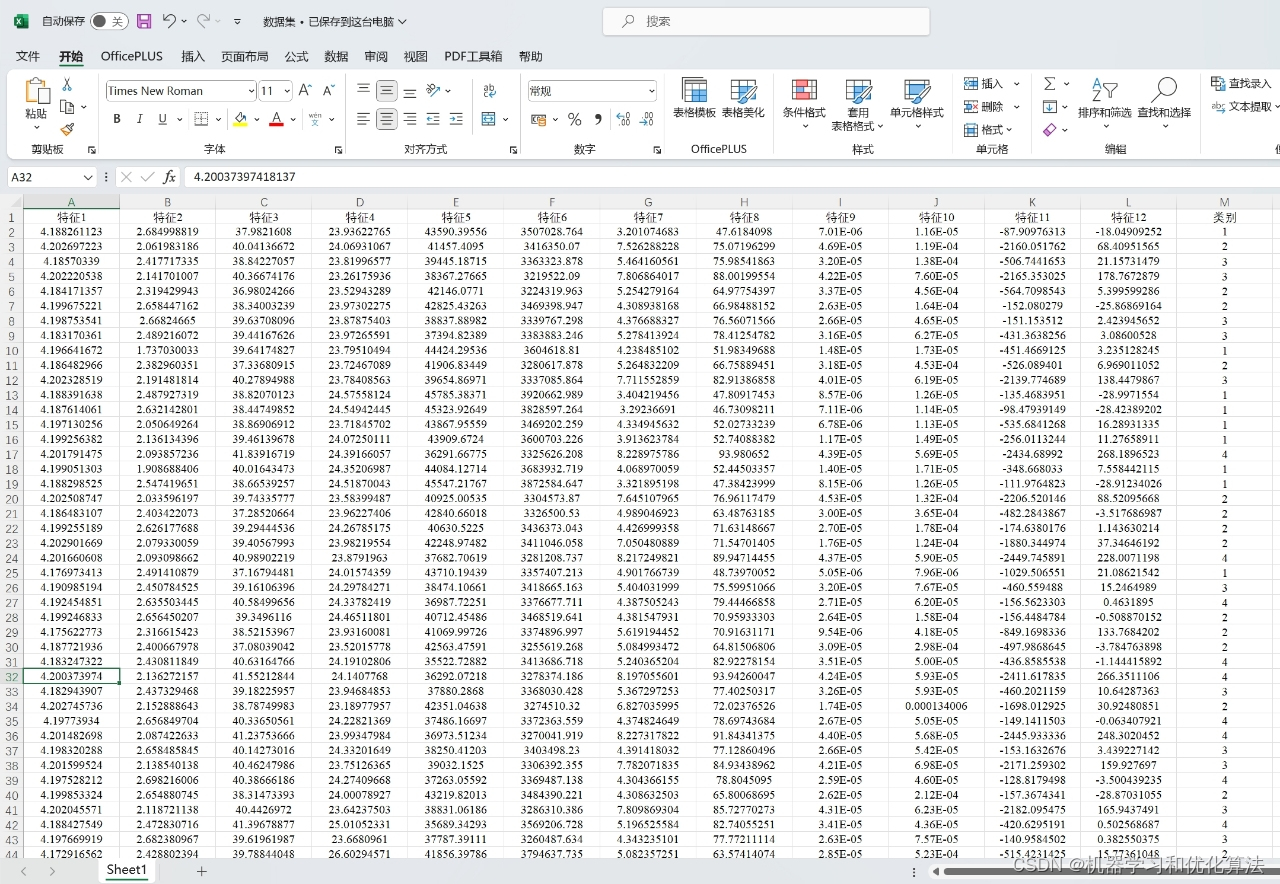1280x884 pixels.
Task: Click the 删除 delete cells button
Action: (984, 106)
